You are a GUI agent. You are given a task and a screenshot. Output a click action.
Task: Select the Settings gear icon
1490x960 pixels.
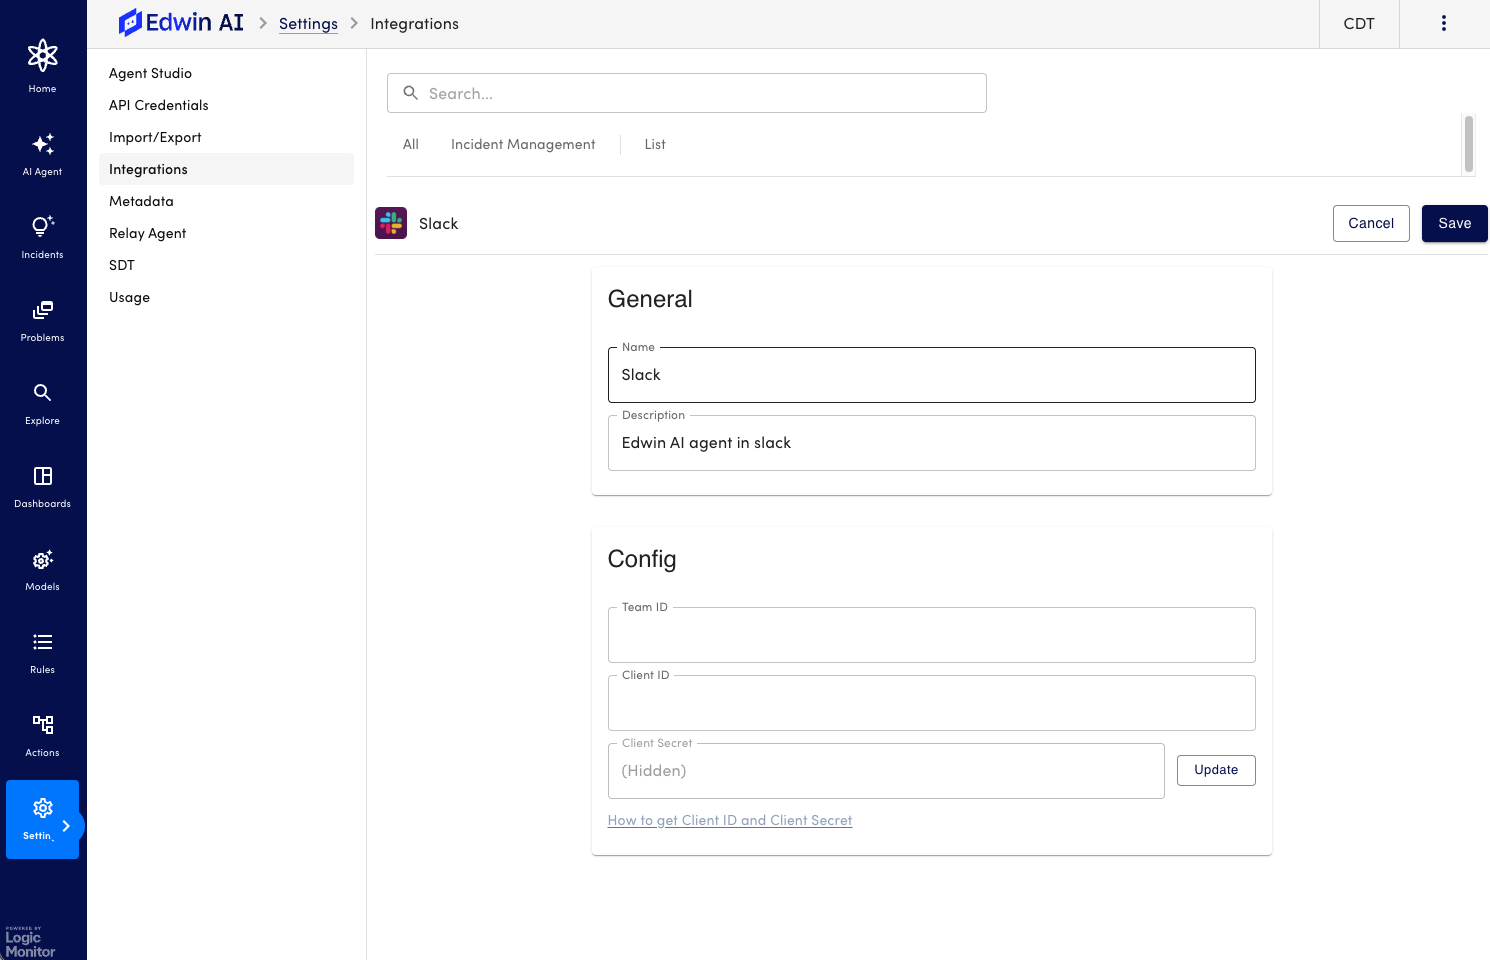click(42, 807)
